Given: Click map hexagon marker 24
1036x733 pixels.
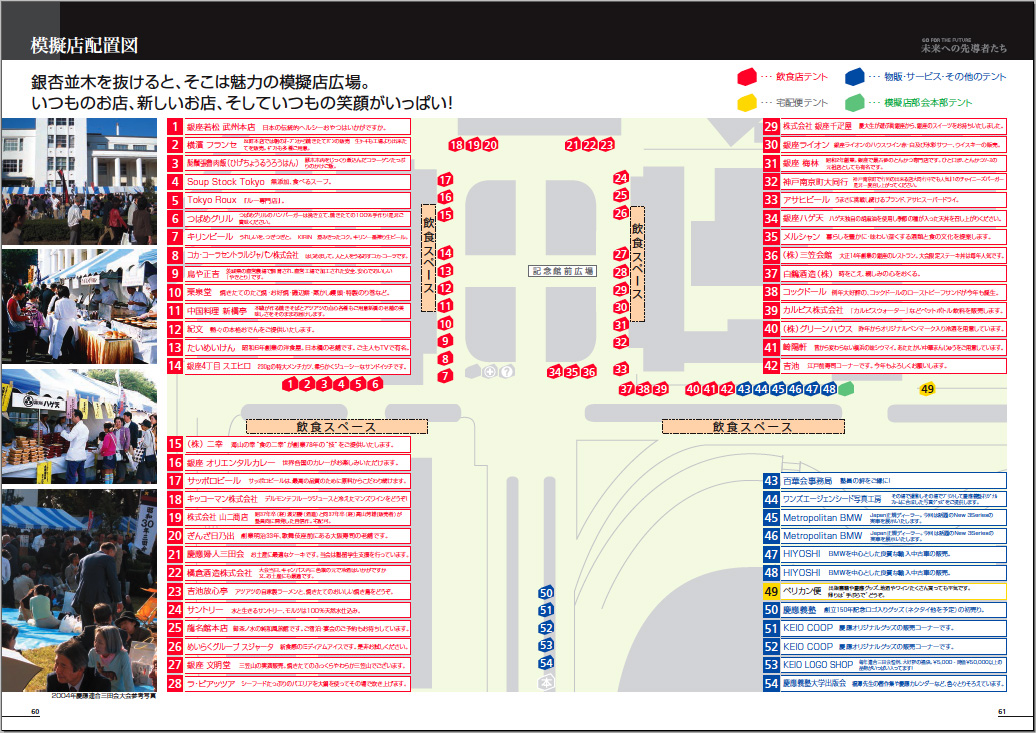Looking at the screenshot, I should coord(621,177).
